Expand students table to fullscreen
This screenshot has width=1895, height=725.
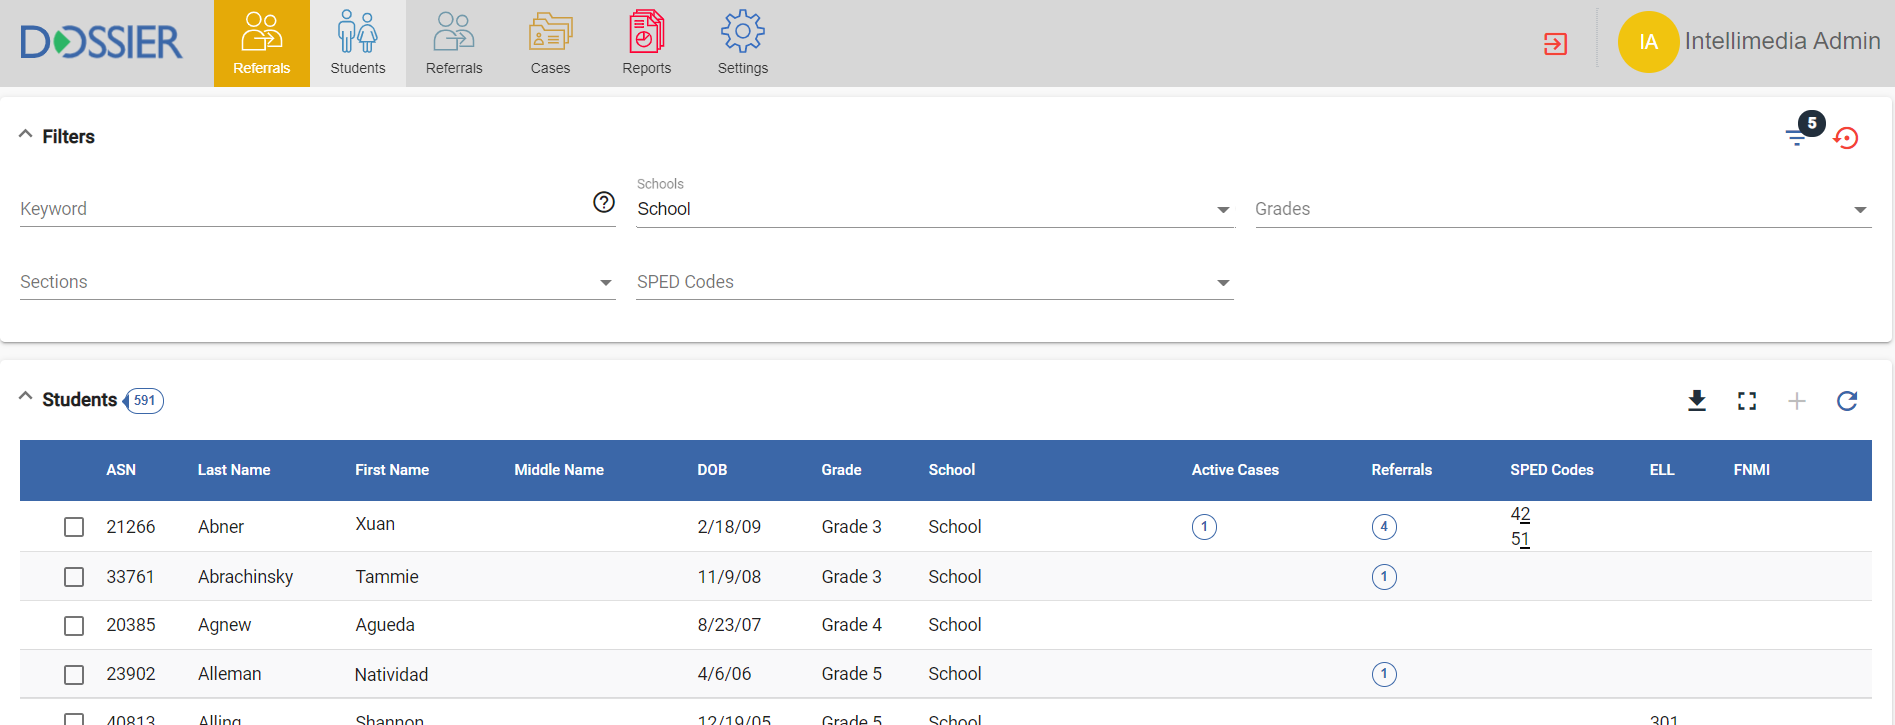point(1747,401)
